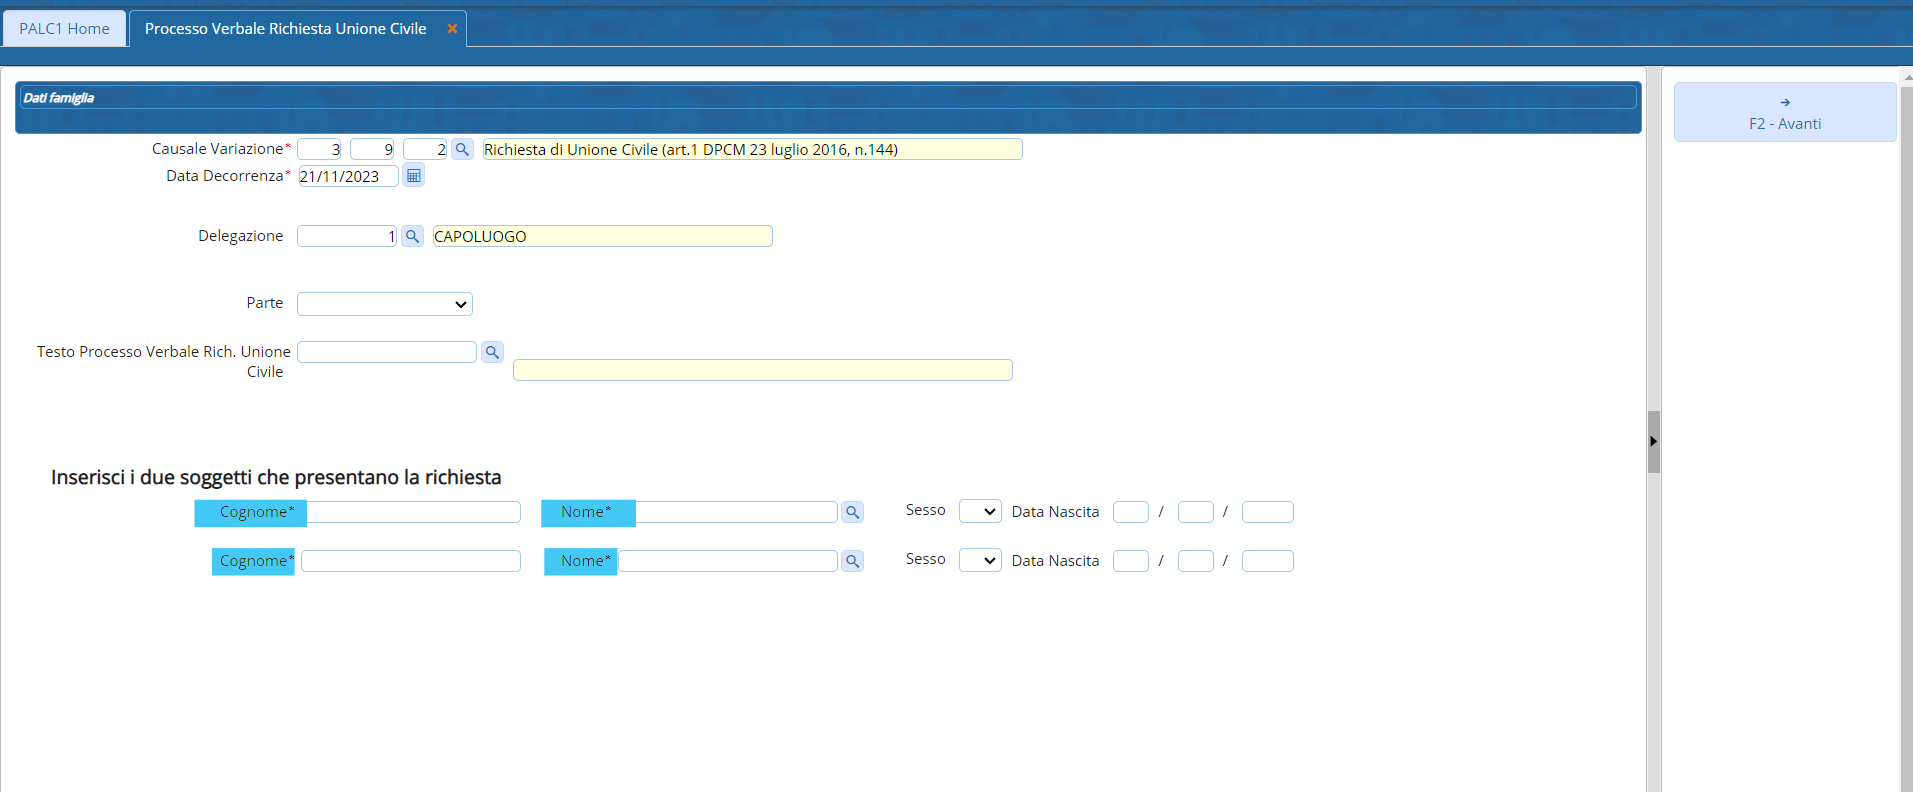Open Sesso dropdown for second subject
The height and width of the screenshot is (792, 1913).
pos(980,560)
